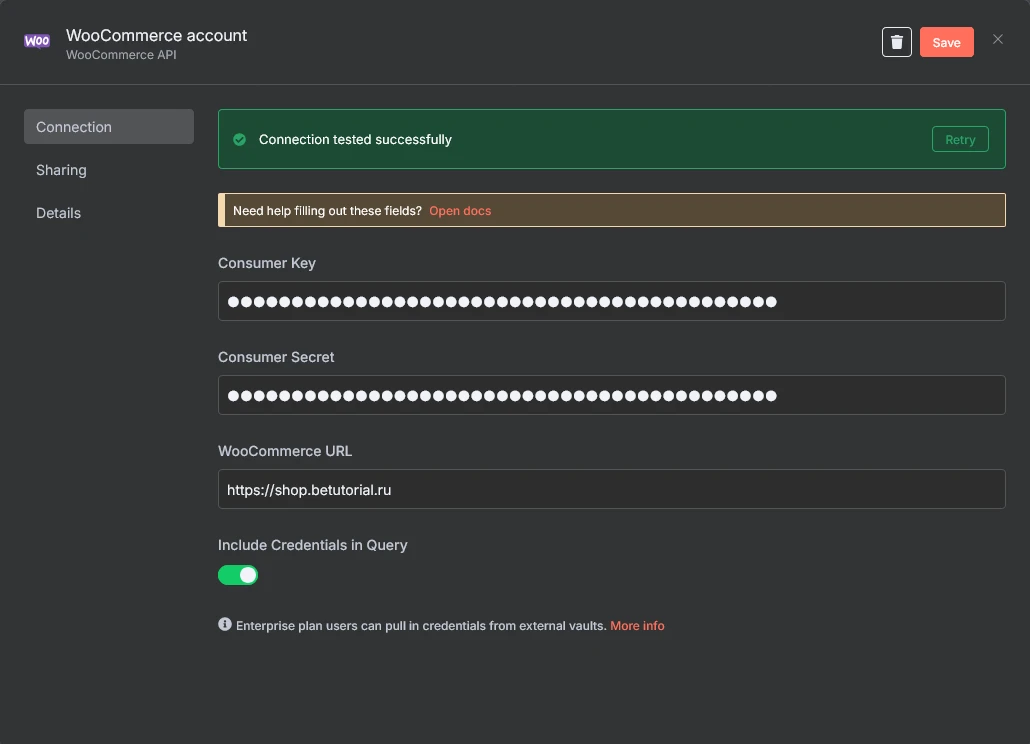Retry the connection test
This screenshot has width=1030, height=744.
pos(959,140)
